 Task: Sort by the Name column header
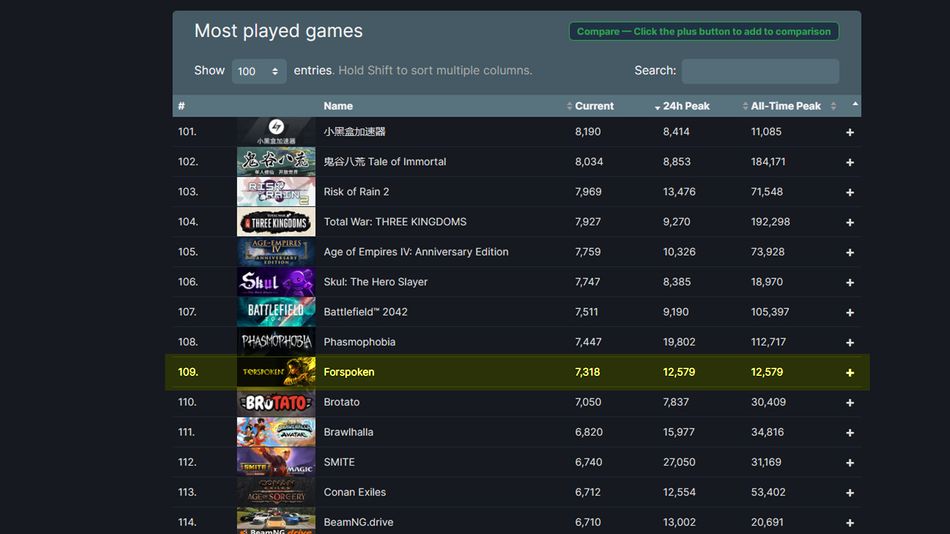click(x=338, y=106)
